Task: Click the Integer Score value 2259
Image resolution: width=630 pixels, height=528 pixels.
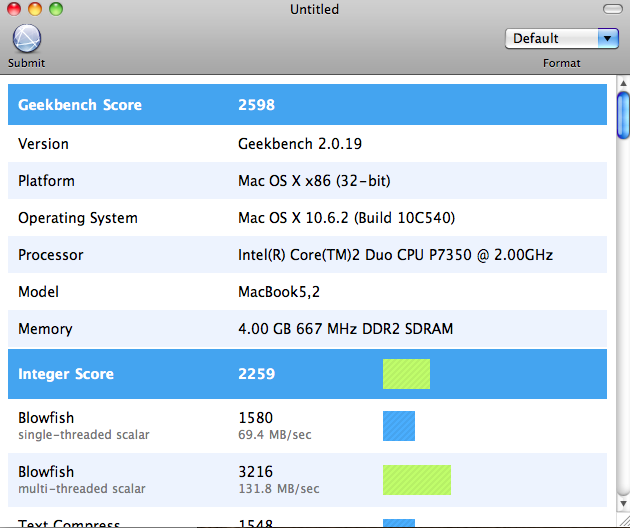Action: (x=256, y=374)
